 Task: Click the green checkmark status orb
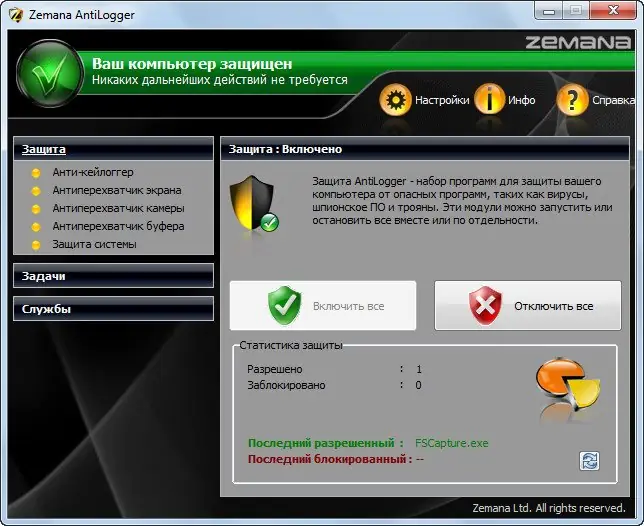click(x=50, y=74)
